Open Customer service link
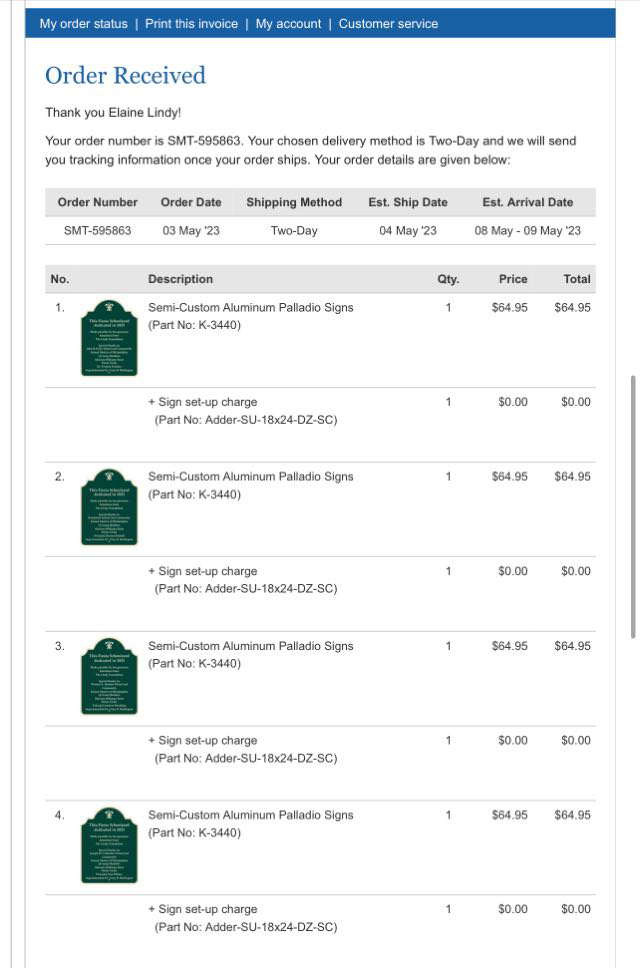 tap(388, 24)
